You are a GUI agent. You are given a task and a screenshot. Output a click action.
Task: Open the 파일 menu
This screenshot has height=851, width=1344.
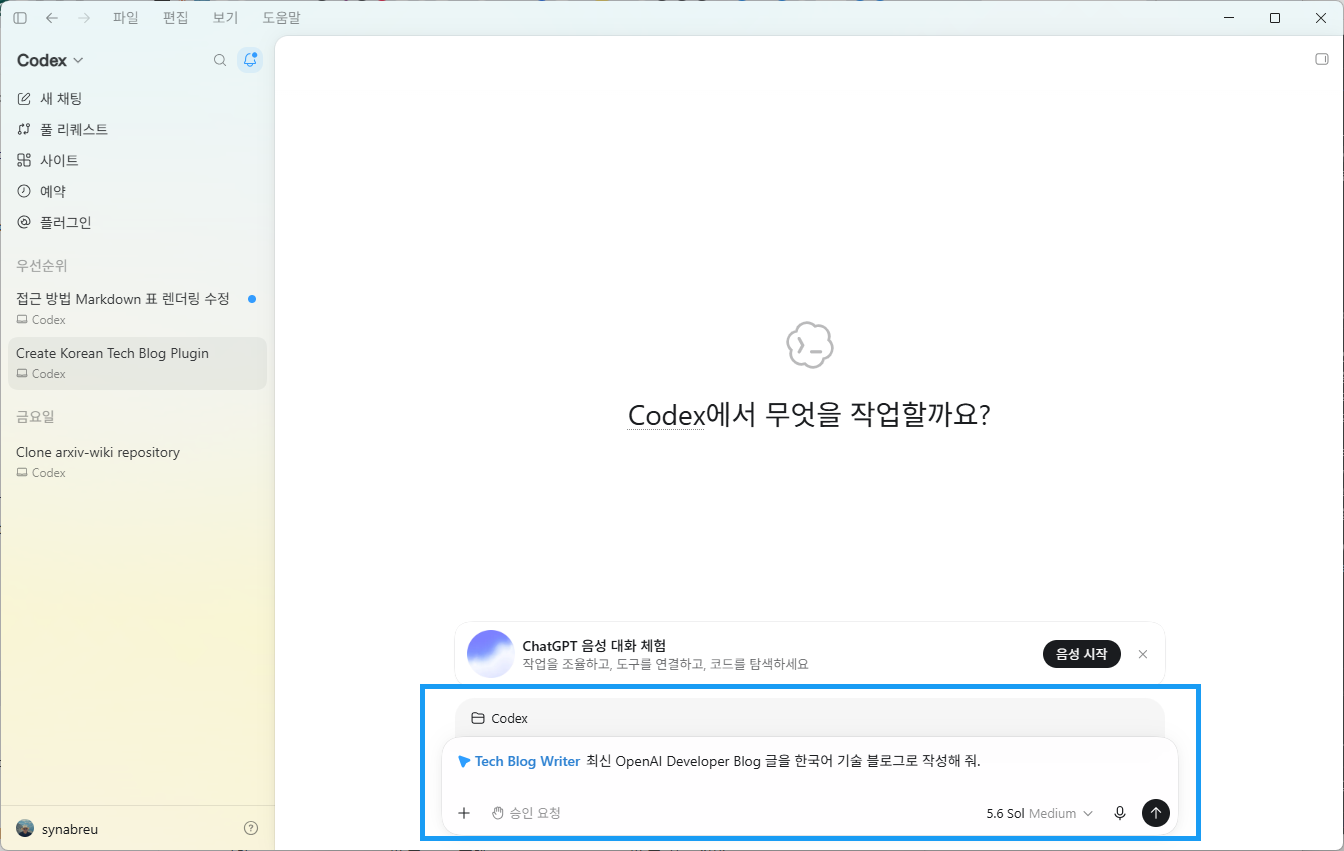tap(126, 18)
